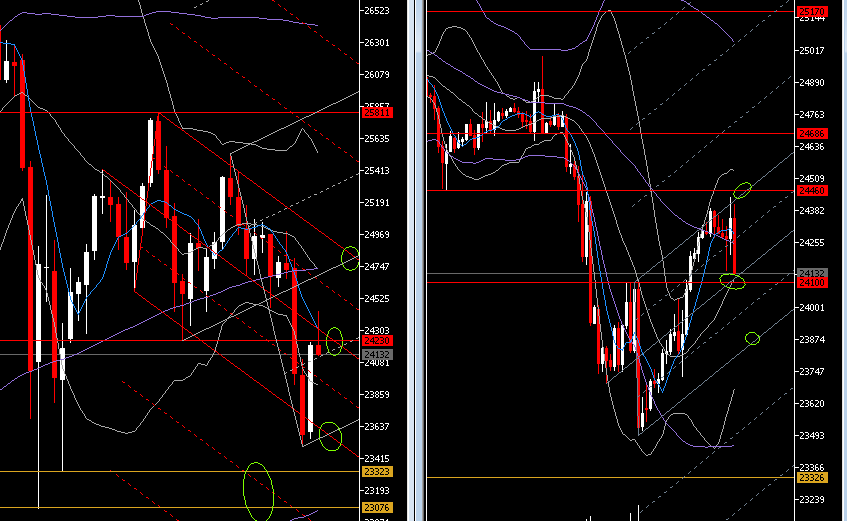Click the 24509 price axis value
Viewport: 847px width, 521px height.
pyautogui.click(x=812, y=178)
